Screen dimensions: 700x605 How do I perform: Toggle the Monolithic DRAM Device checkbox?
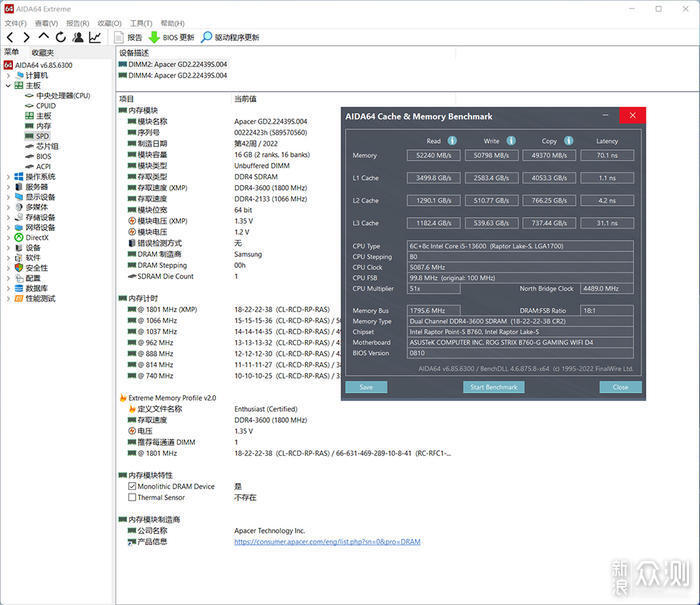coord(132,486)
